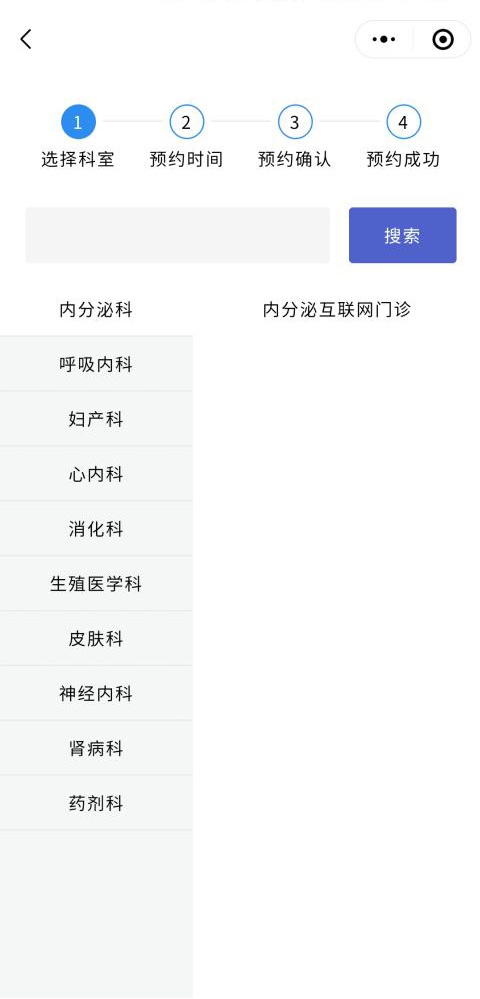The height and width of the screenshot is (999, 480).
Task: Select step 1 circle 选择科室
Action: coord(78,122)
